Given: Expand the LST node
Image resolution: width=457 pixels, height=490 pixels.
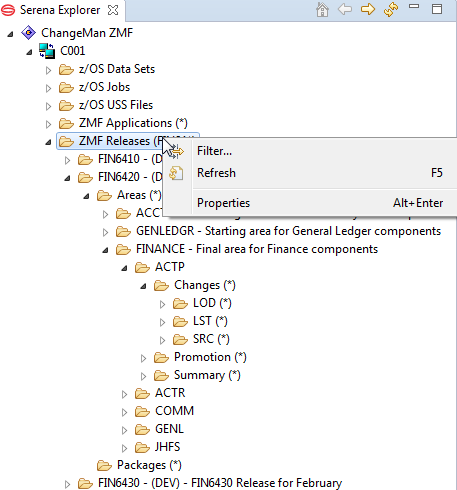Looking at the screenshot, I should pos(162,322).
